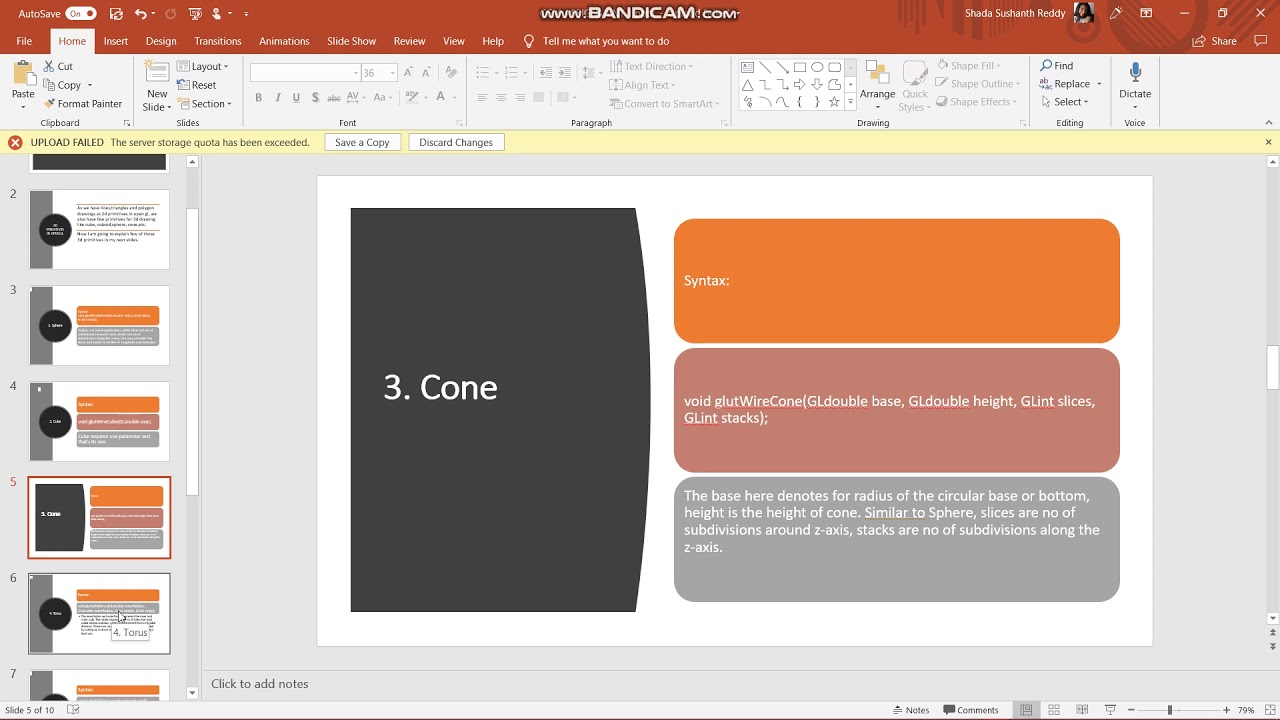Toggle the AutoSave switch off
Screen dimensions: 1280x720
(81, 14)
